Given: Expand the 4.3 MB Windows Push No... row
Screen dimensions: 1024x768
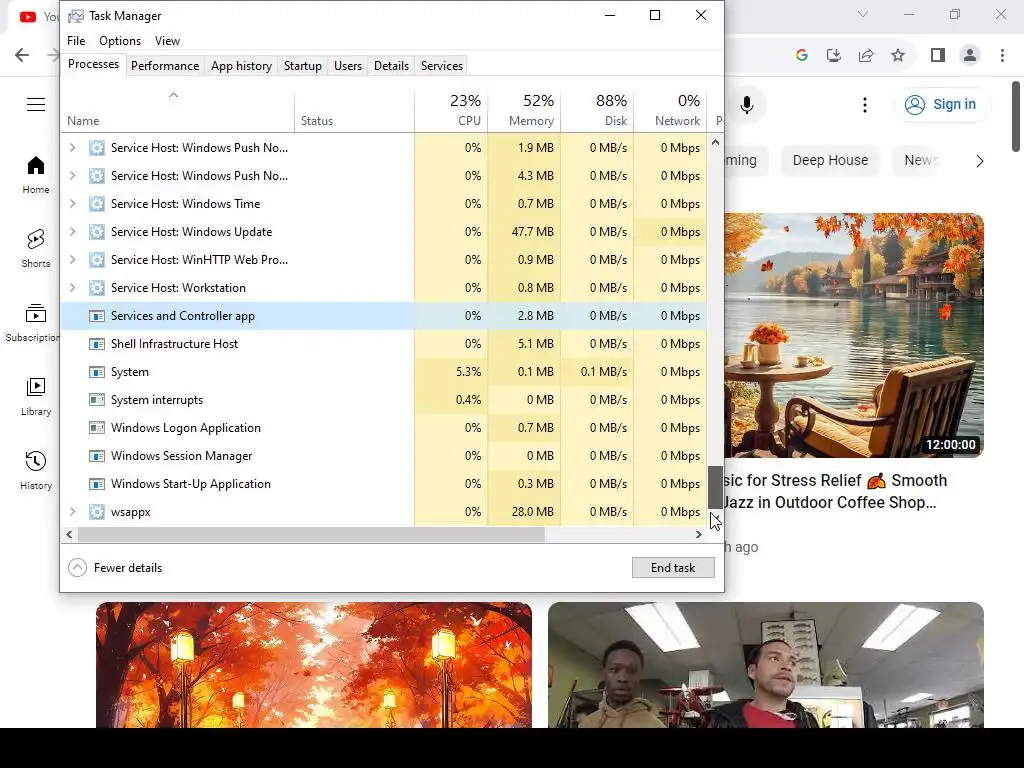Looking at the screenshot, I should click(72, 176).
